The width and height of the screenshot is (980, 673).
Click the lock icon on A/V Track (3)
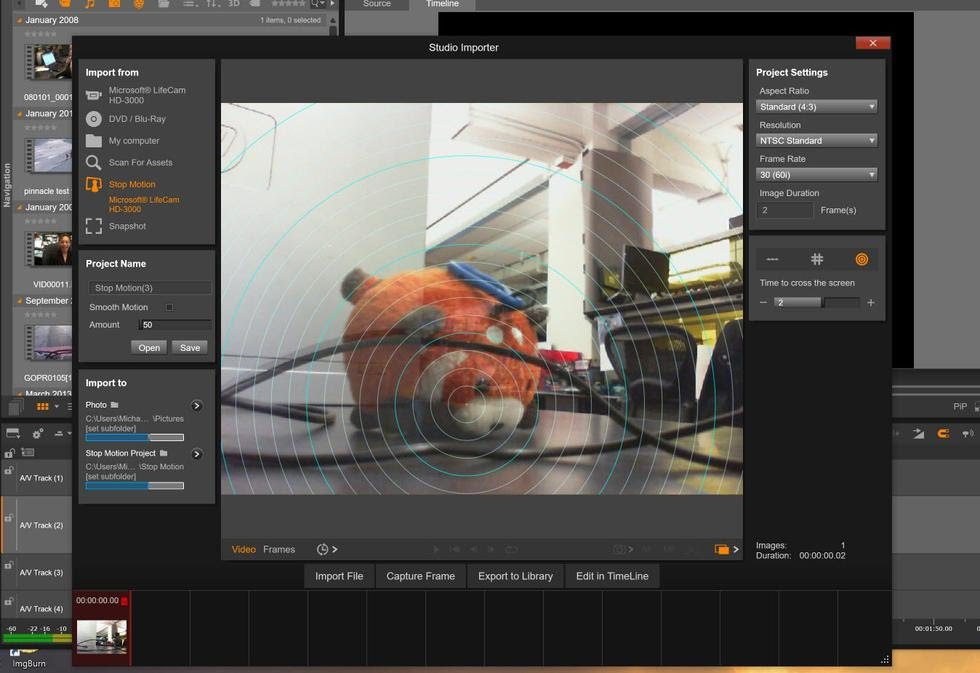[x=9, y=566]
